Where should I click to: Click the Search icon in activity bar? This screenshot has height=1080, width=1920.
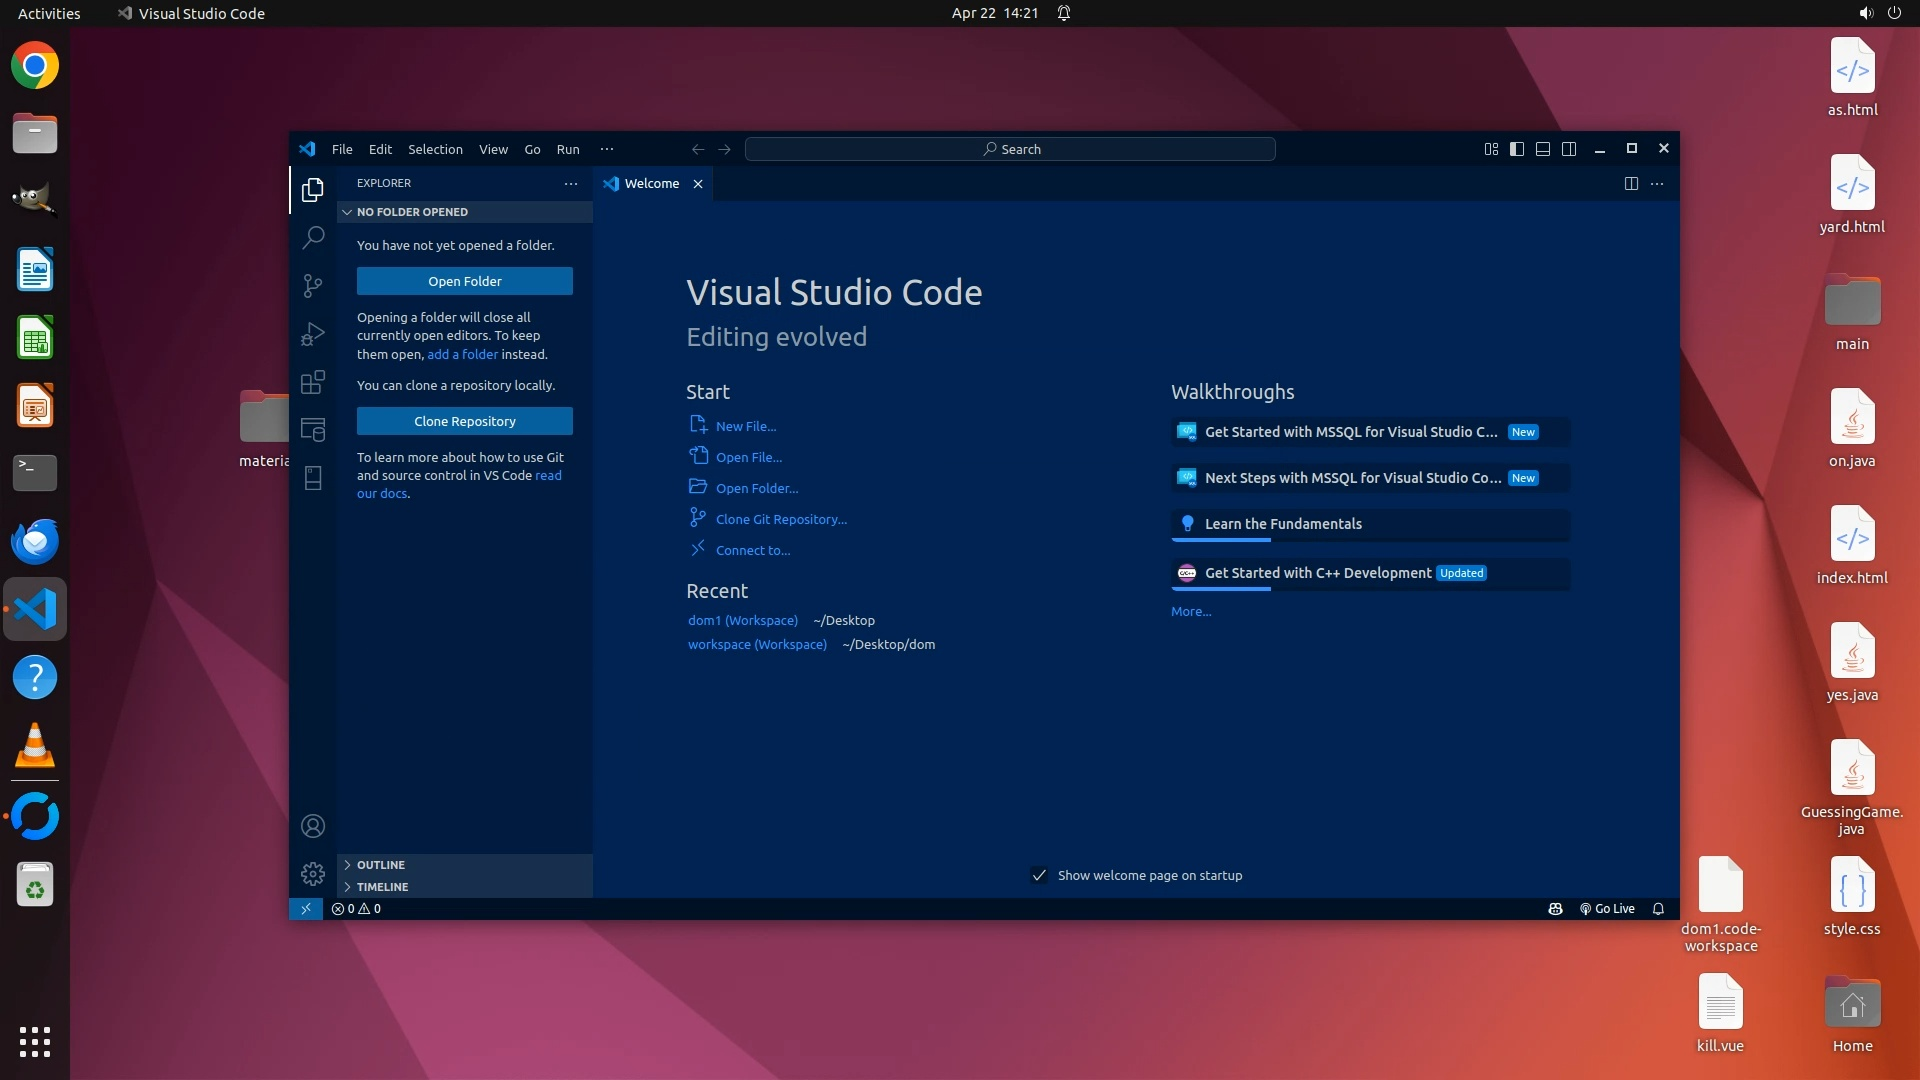[x=313, y=237]
